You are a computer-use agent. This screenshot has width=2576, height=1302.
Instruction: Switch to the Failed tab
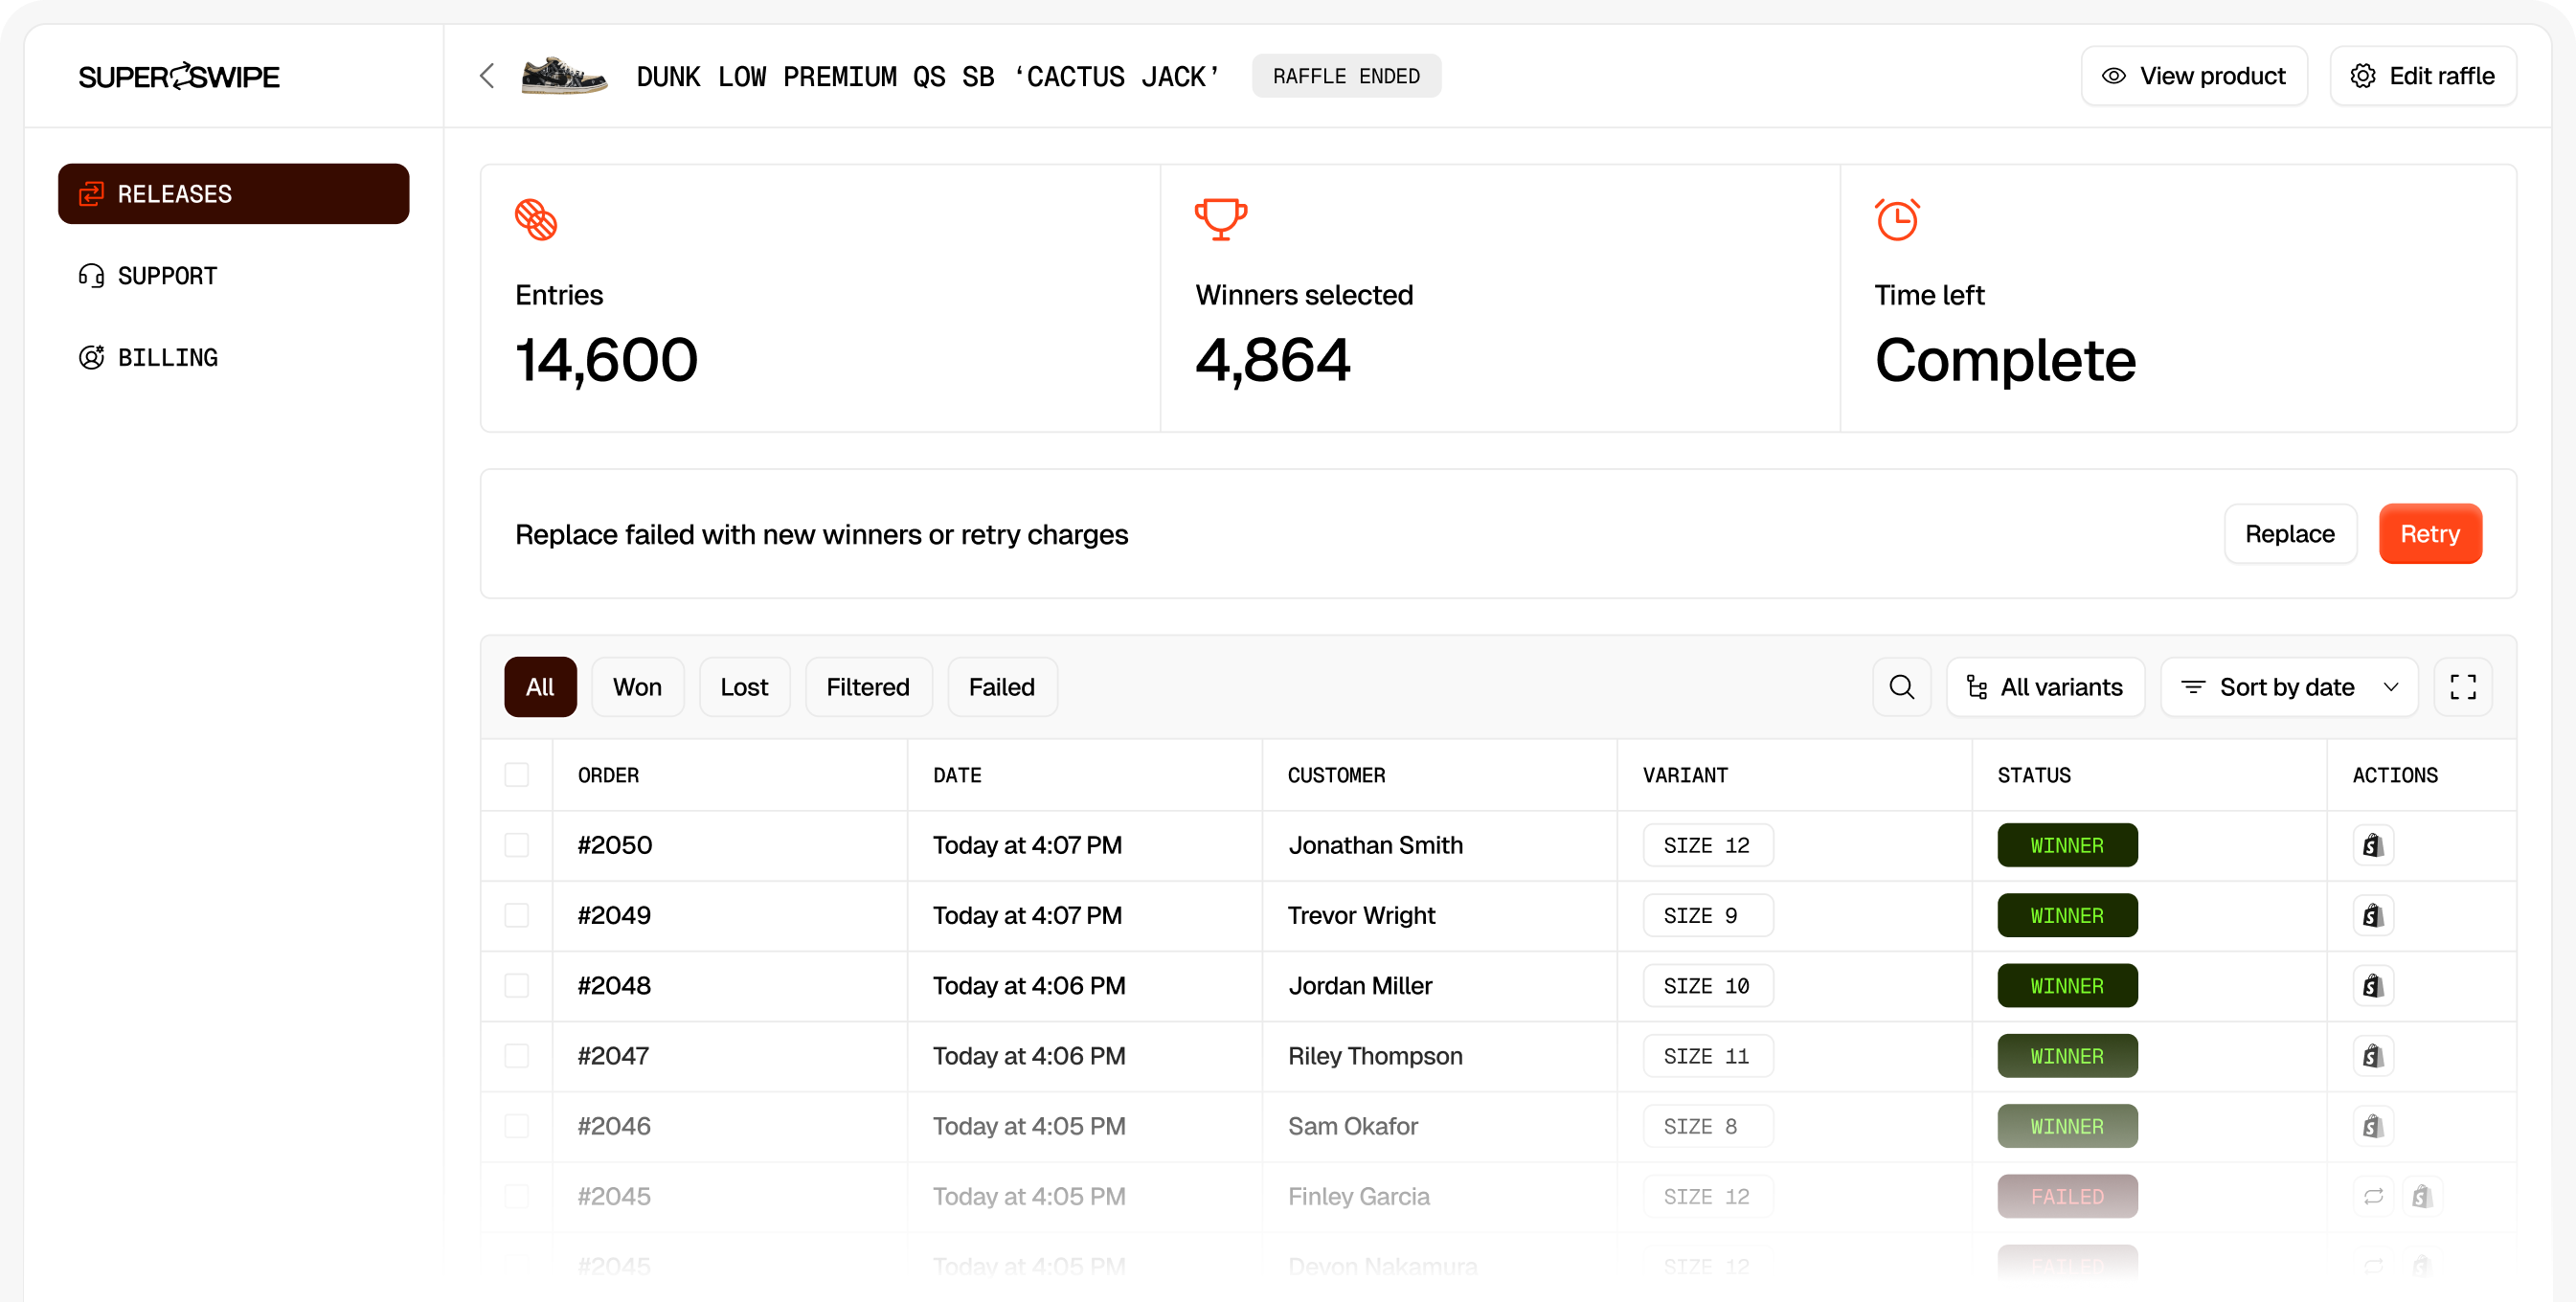click(1001, 687)
